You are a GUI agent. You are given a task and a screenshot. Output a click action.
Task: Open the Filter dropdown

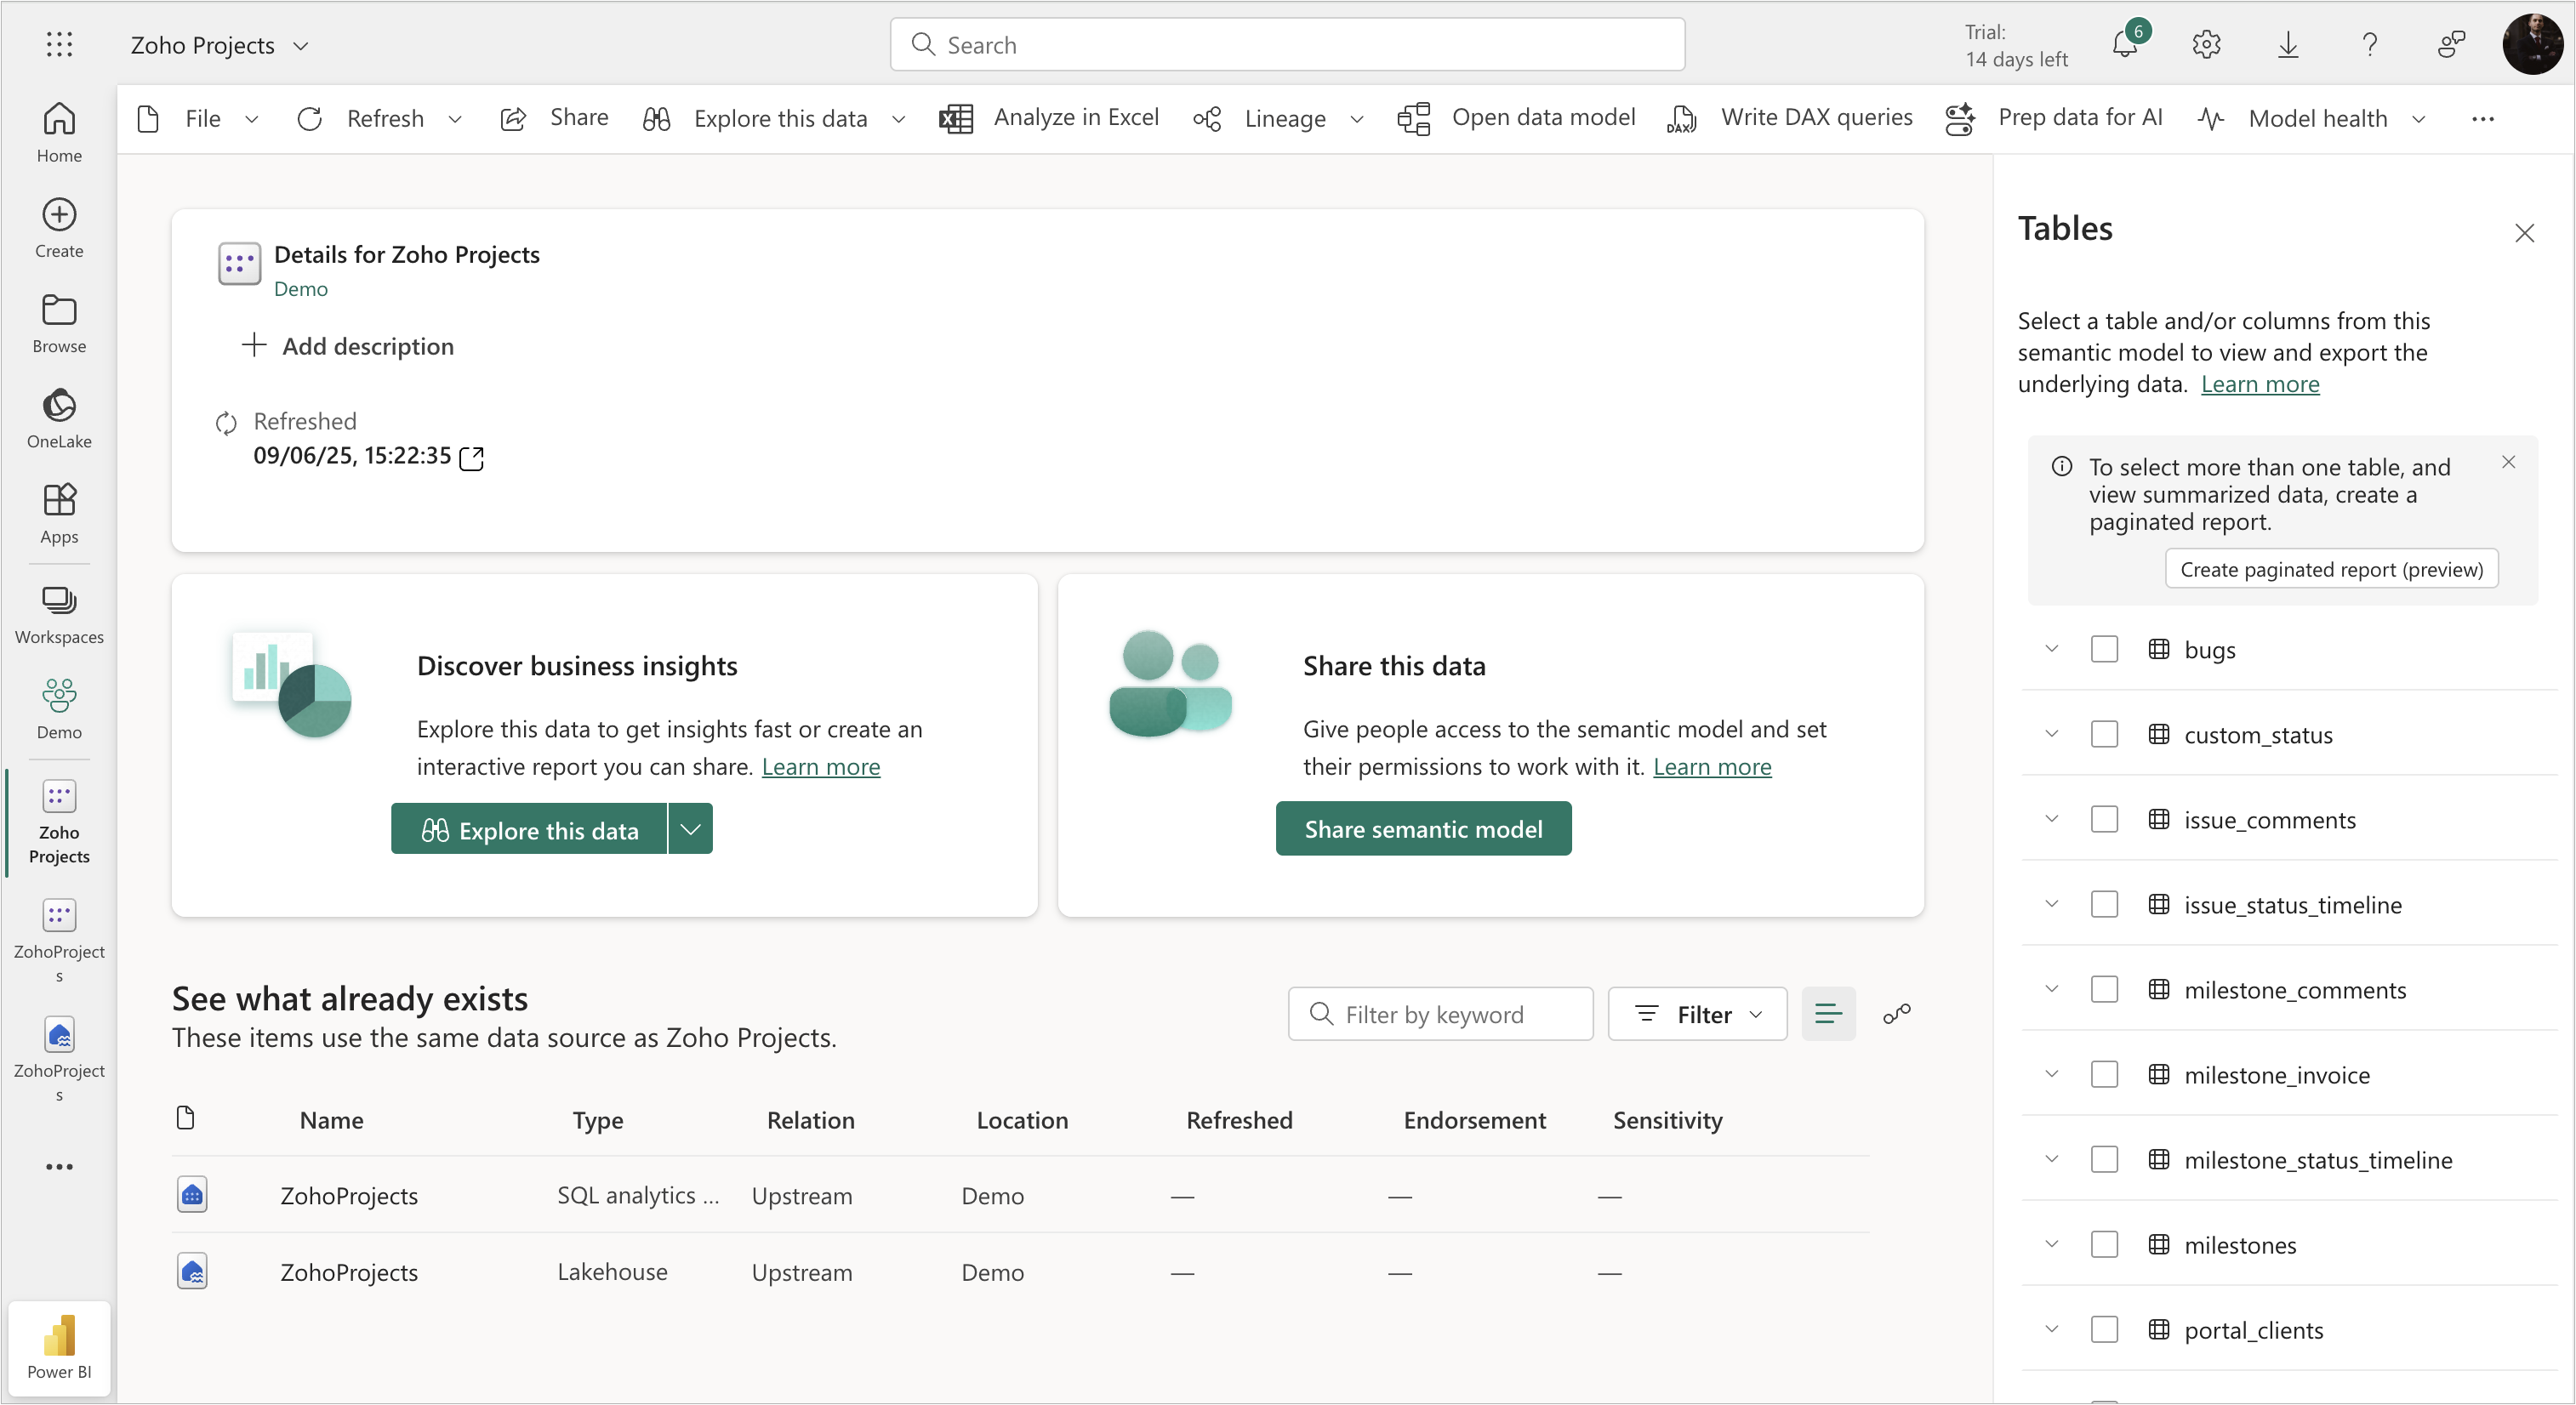point(1697,1014)
